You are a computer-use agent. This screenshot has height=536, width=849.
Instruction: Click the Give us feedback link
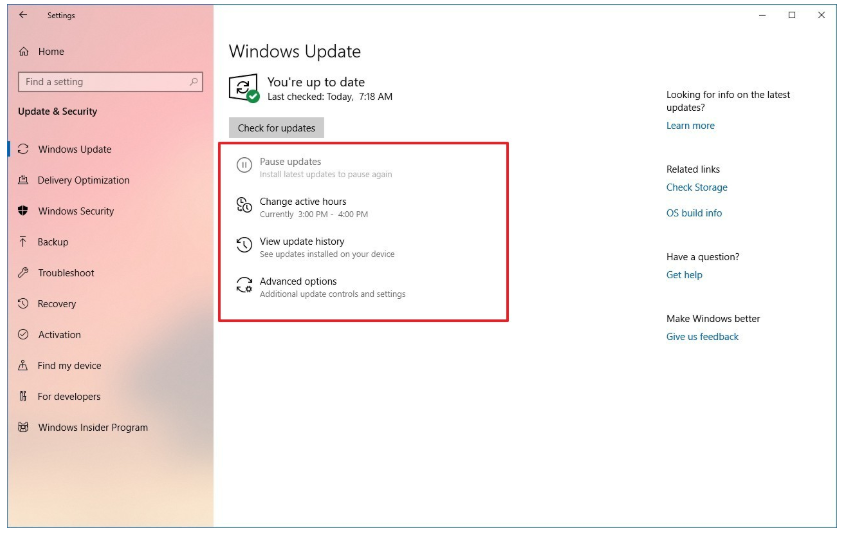click(702, 337)
